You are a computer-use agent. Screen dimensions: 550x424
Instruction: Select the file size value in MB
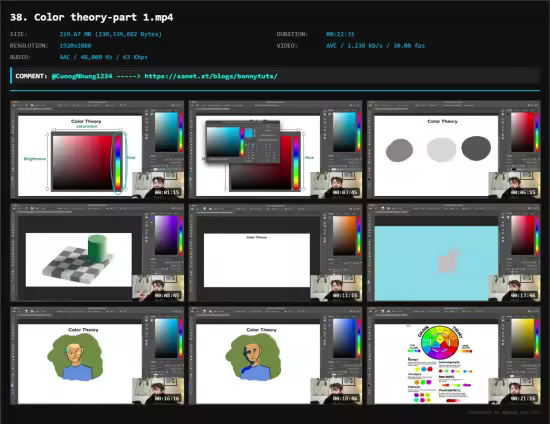coord(110,34)
